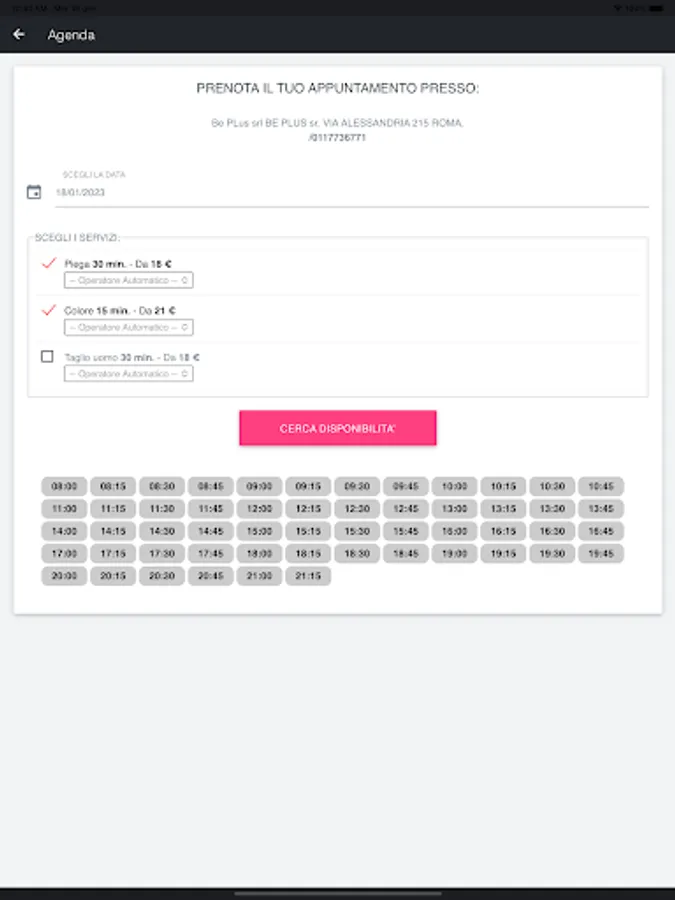Open operator dropdown under Taglio uomo
Screen dimensions: 675x900
coord(129,374)
